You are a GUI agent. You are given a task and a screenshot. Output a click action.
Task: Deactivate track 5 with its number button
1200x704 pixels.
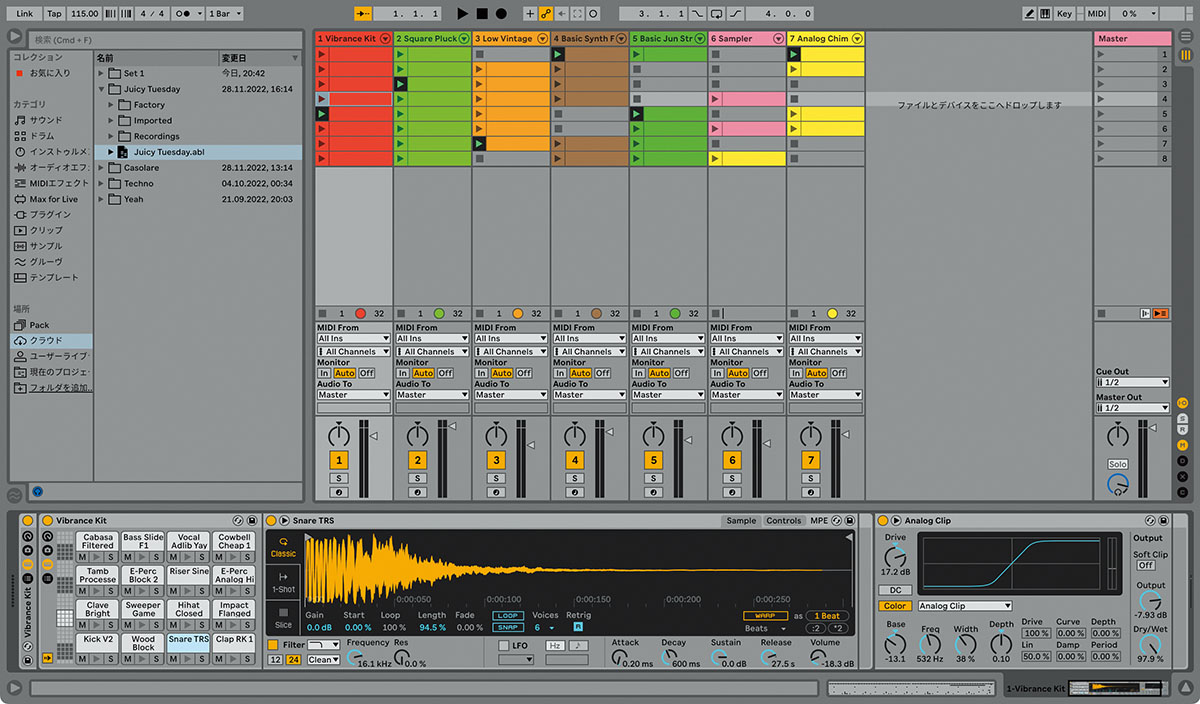653,460
